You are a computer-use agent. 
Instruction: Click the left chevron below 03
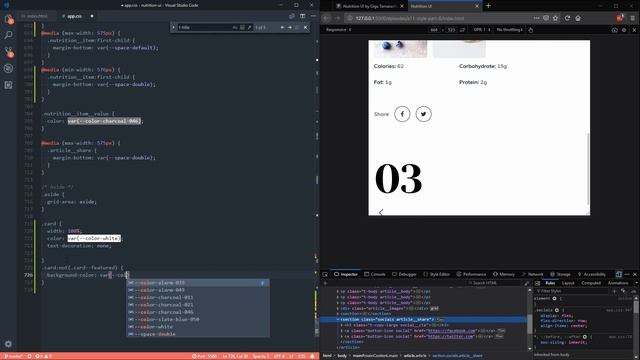pos(381,212)
